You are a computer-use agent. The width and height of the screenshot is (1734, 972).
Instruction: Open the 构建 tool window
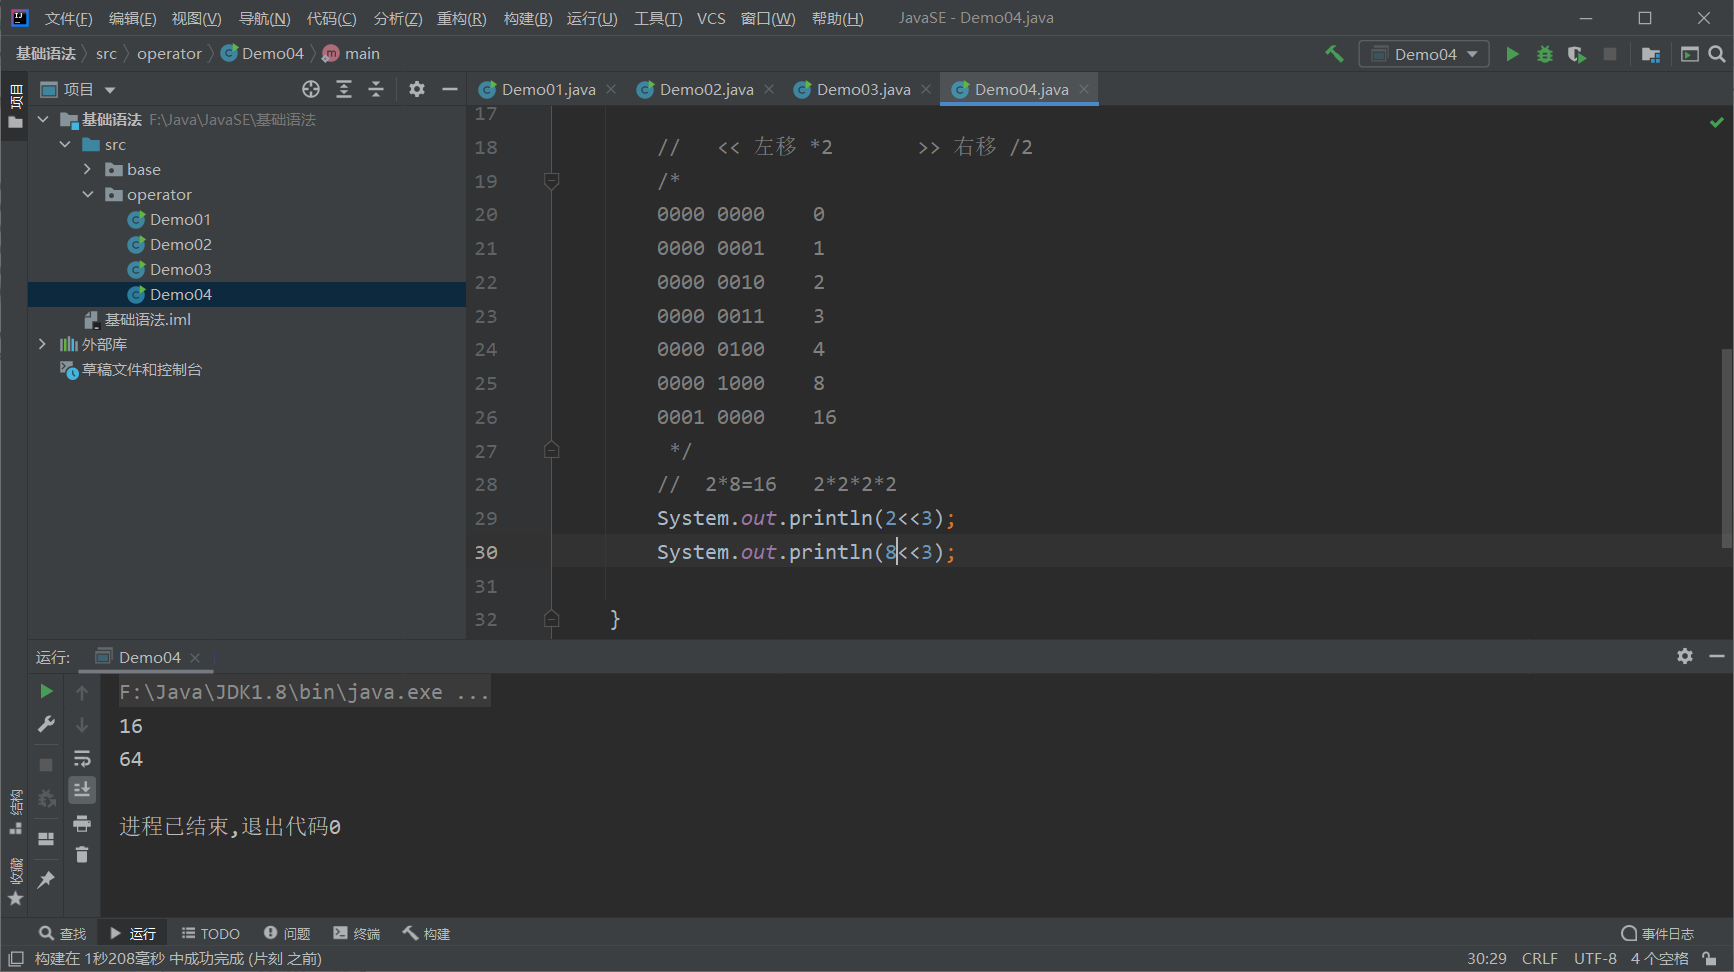(x=427, y=933)
